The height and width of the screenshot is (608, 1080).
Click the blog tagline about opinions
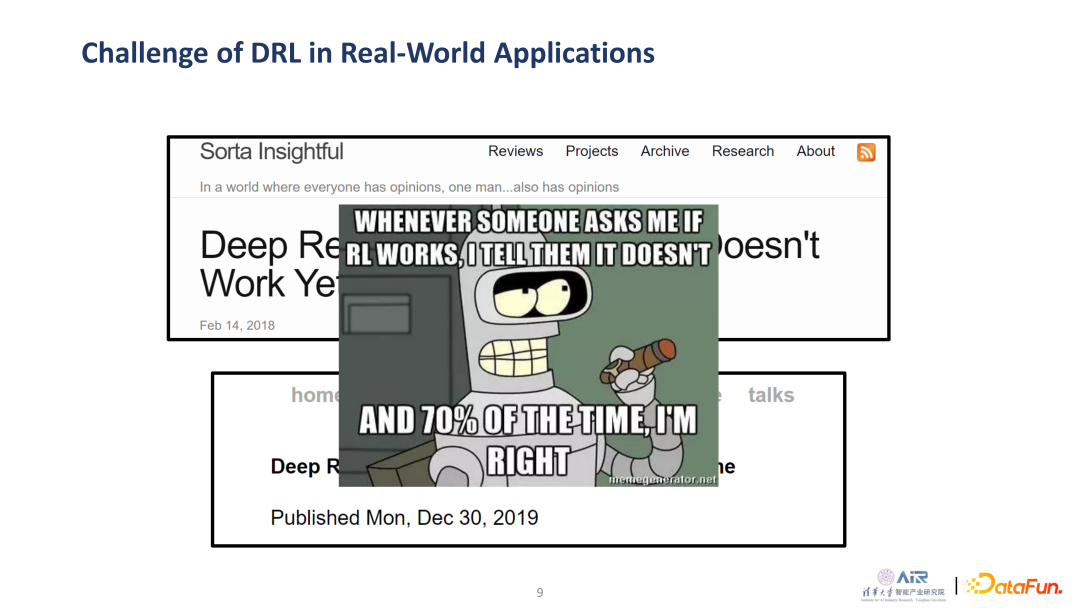click(409, 187)
